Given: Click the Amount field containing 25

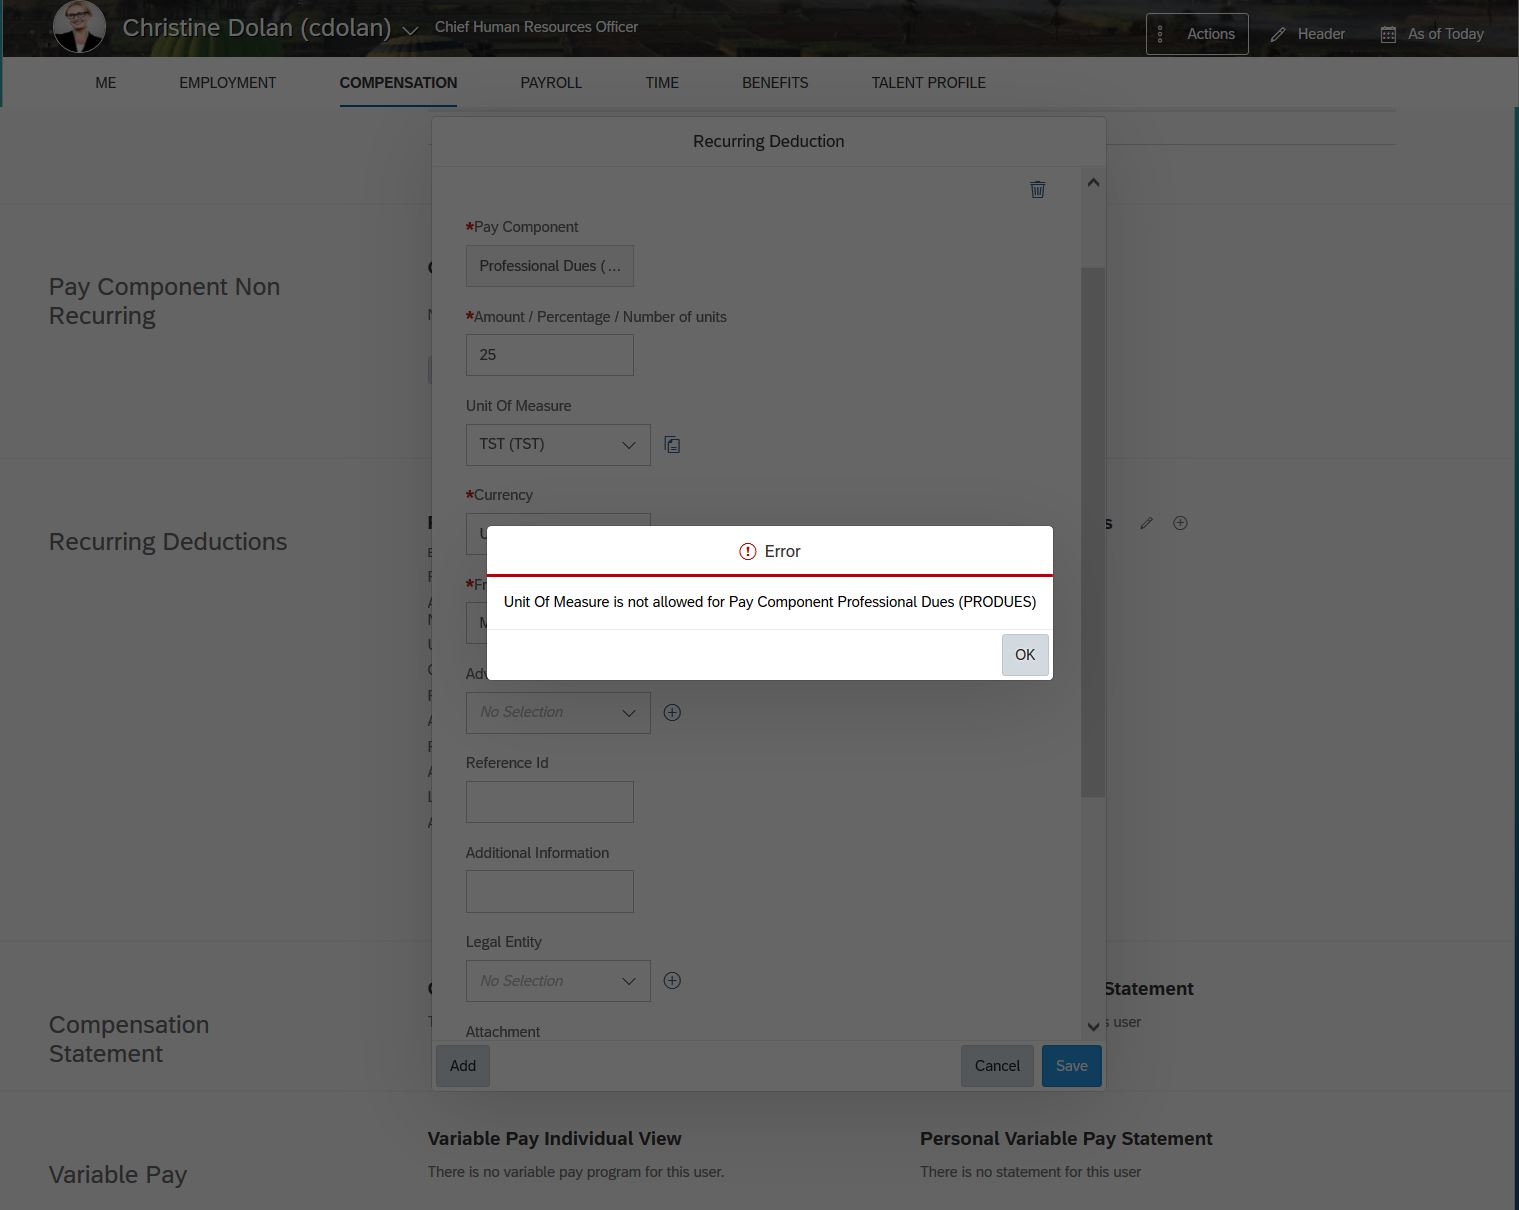Looking at the screenshot, I should pos(550,355).
